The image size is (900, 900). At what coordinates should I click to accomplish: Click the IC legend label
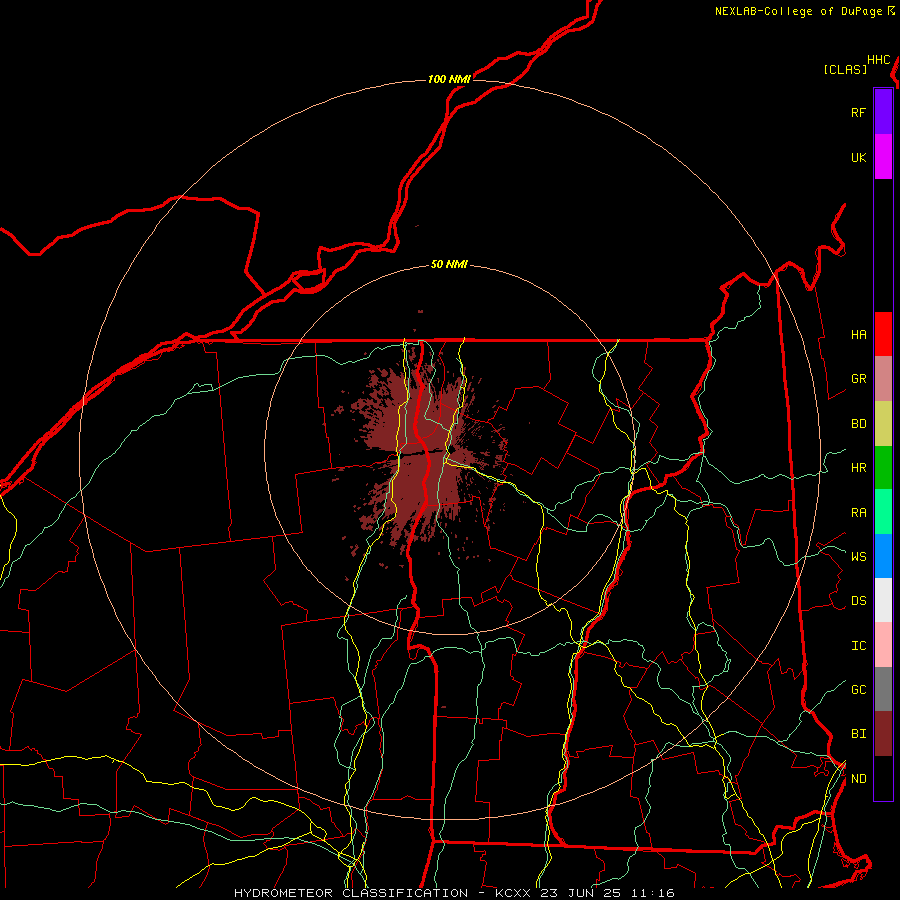point(859,646)
